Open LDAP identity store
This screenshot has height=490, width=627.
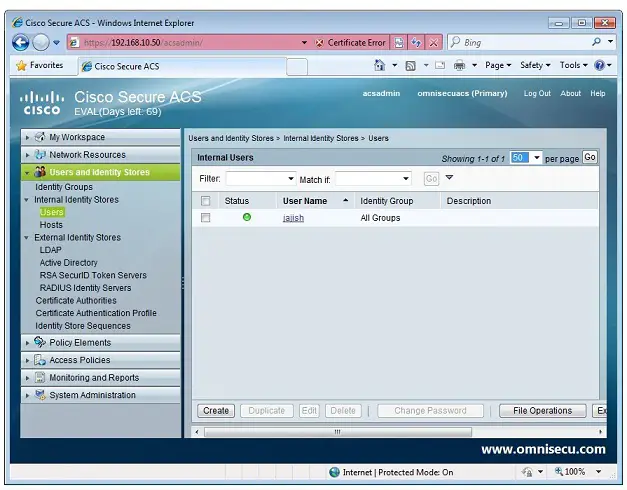pyautogui.click(x=50, y=250)
